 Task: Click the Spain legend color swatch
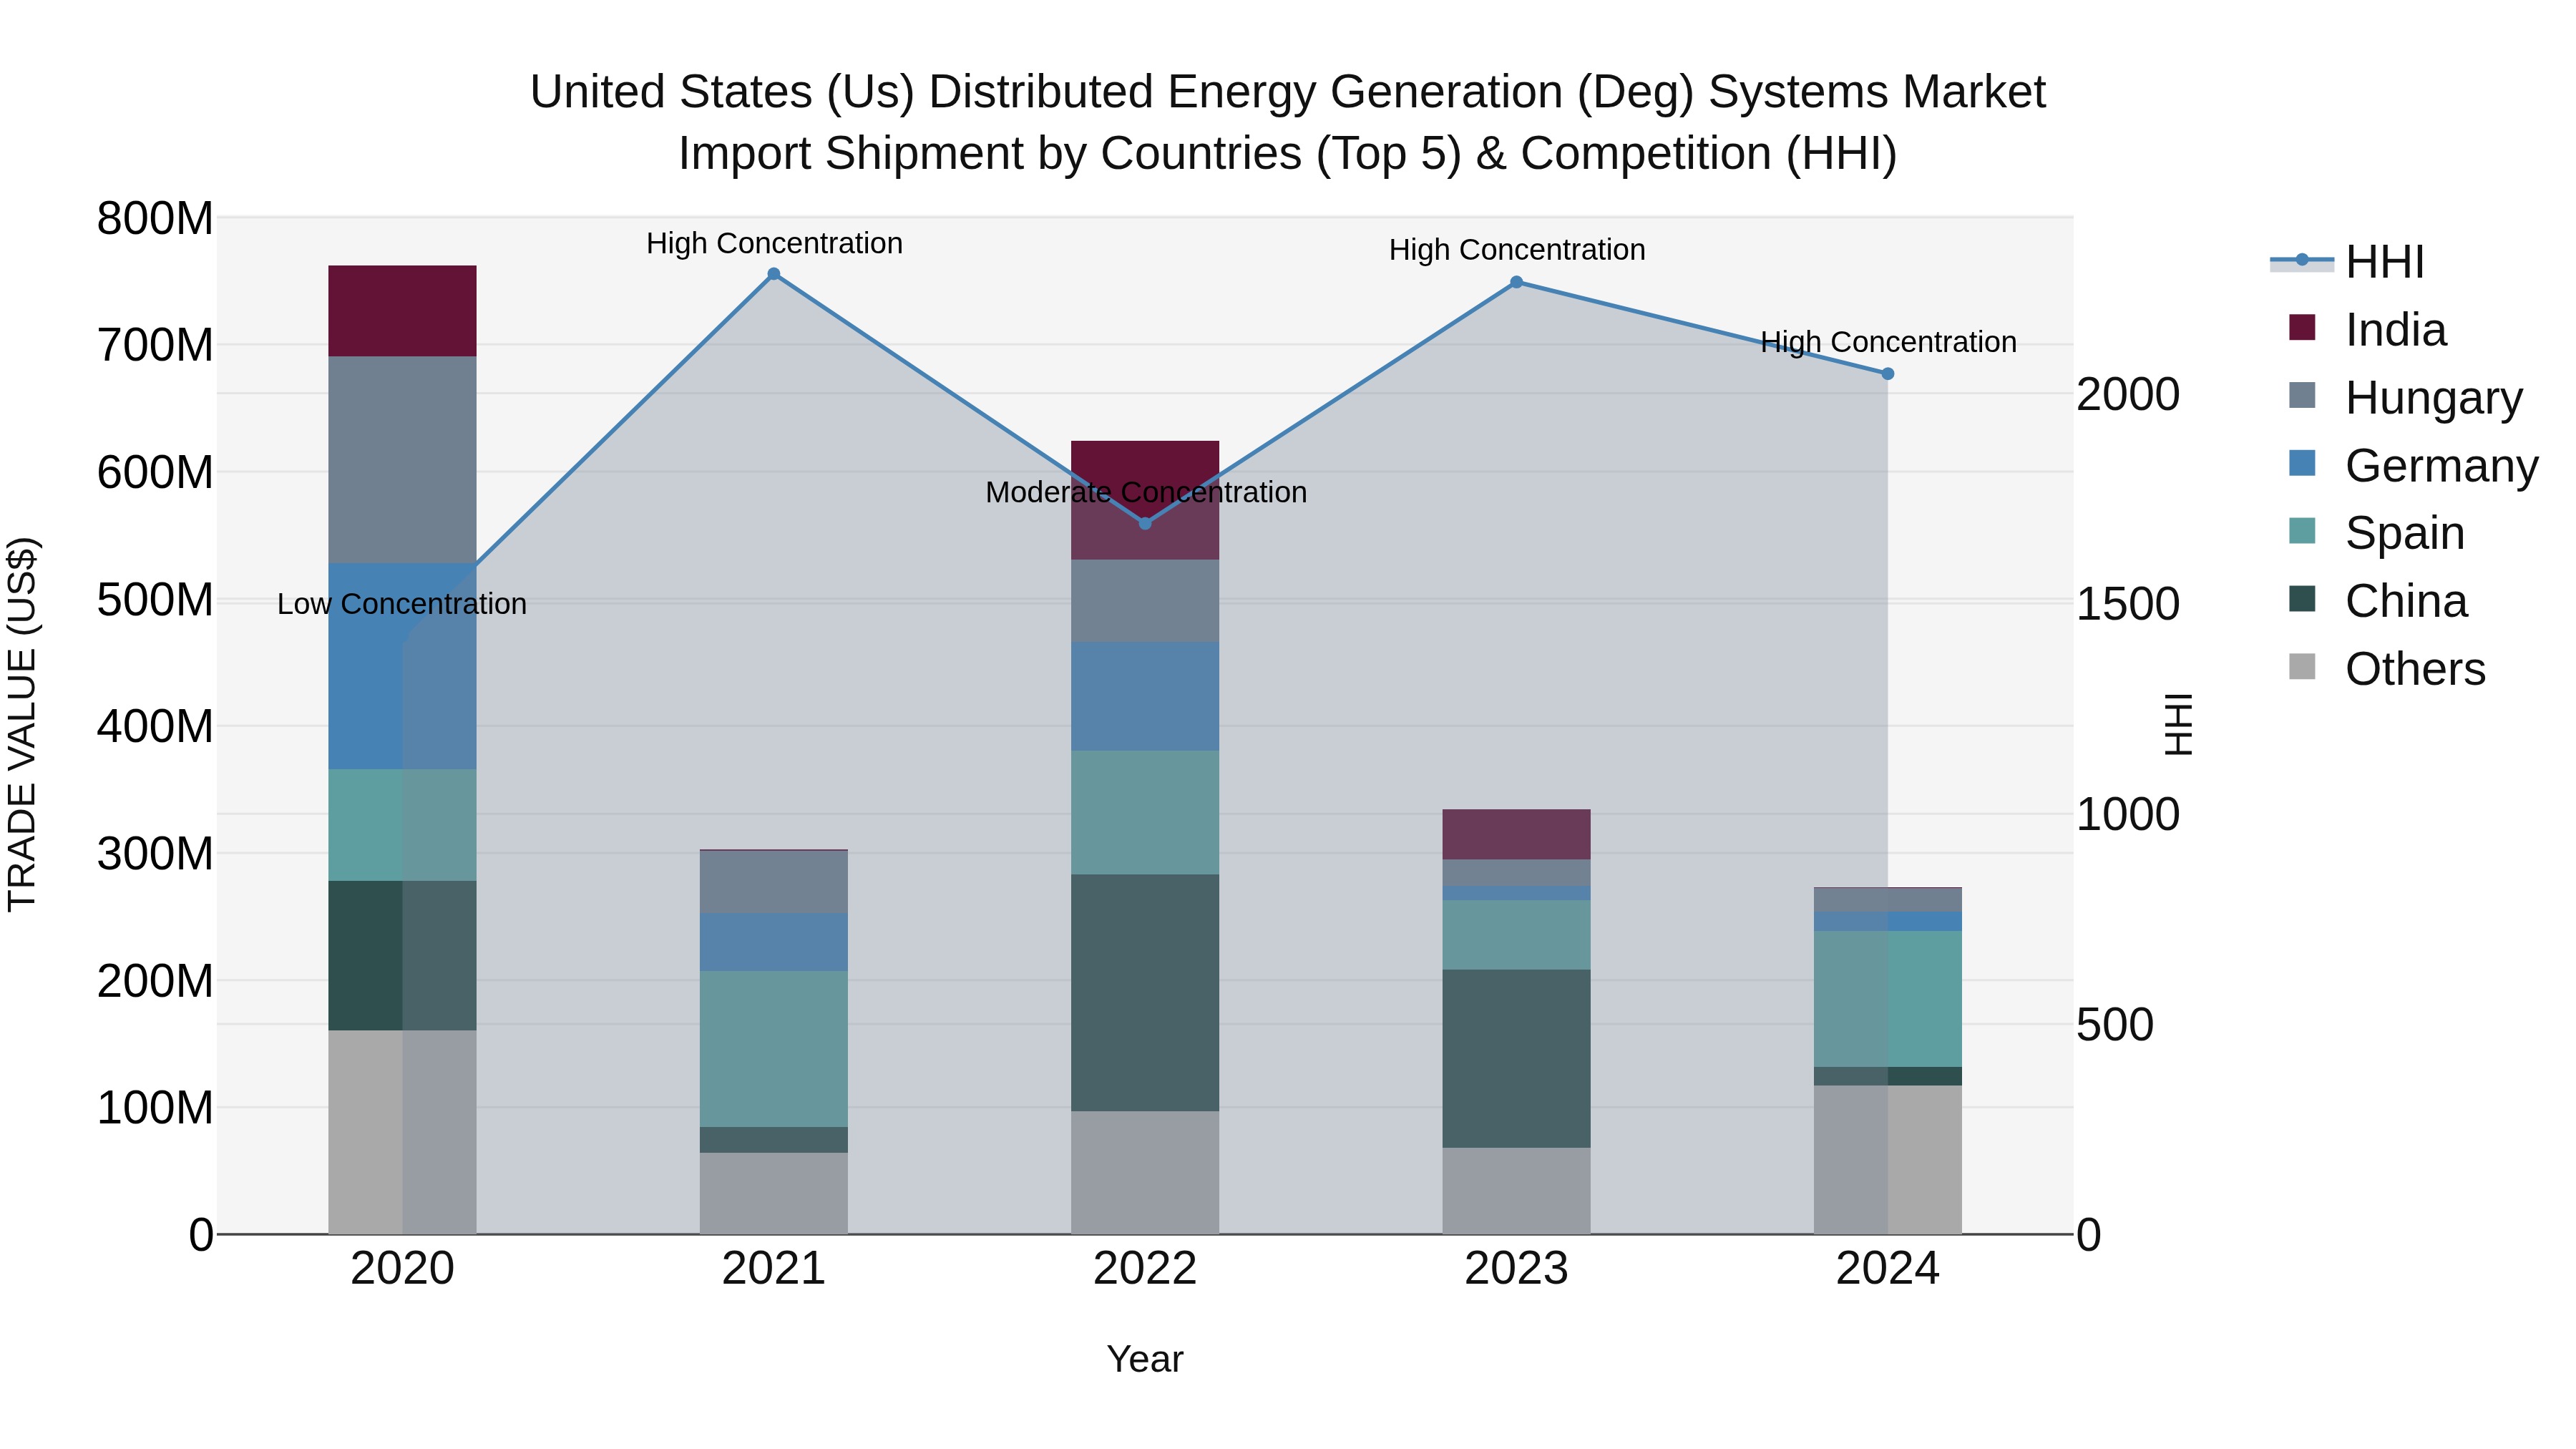coord(2302,531)
